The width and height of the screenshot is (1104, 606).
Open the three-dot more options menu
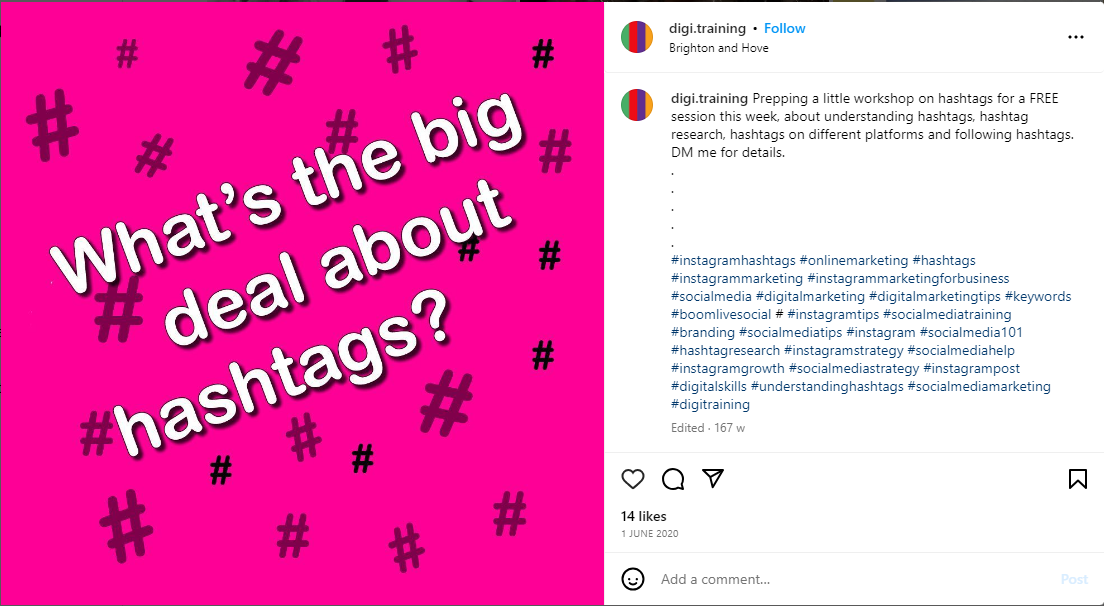click(1076, 37)
